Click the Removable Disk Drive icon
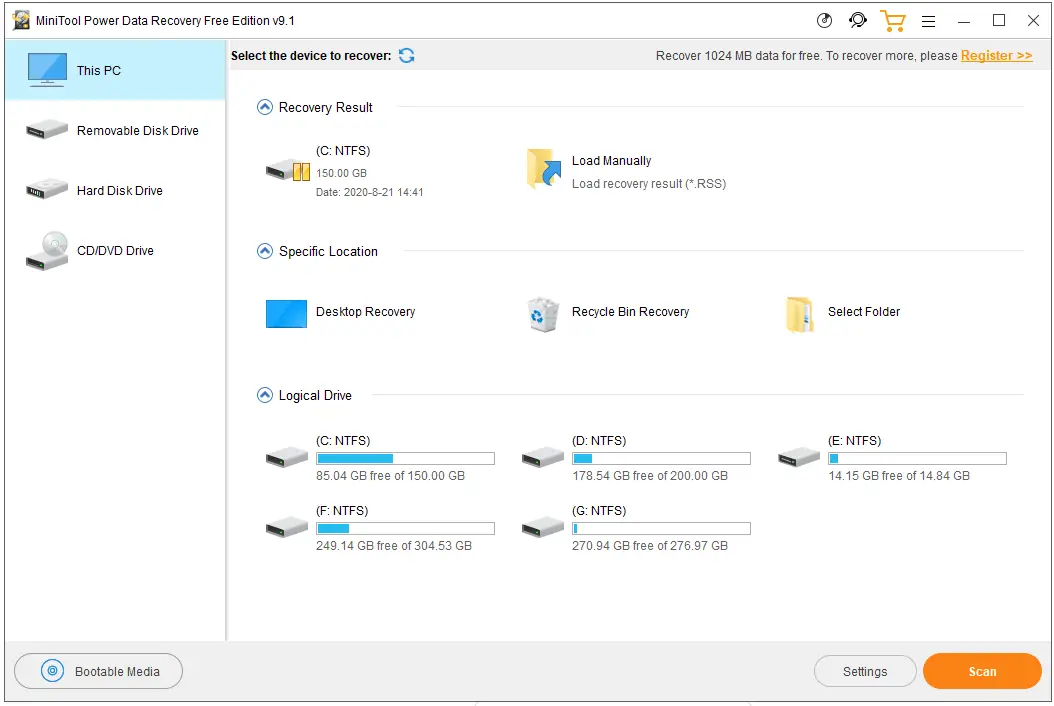The height and width of the screenshot is (706, 1054). (x=47, y=129)
